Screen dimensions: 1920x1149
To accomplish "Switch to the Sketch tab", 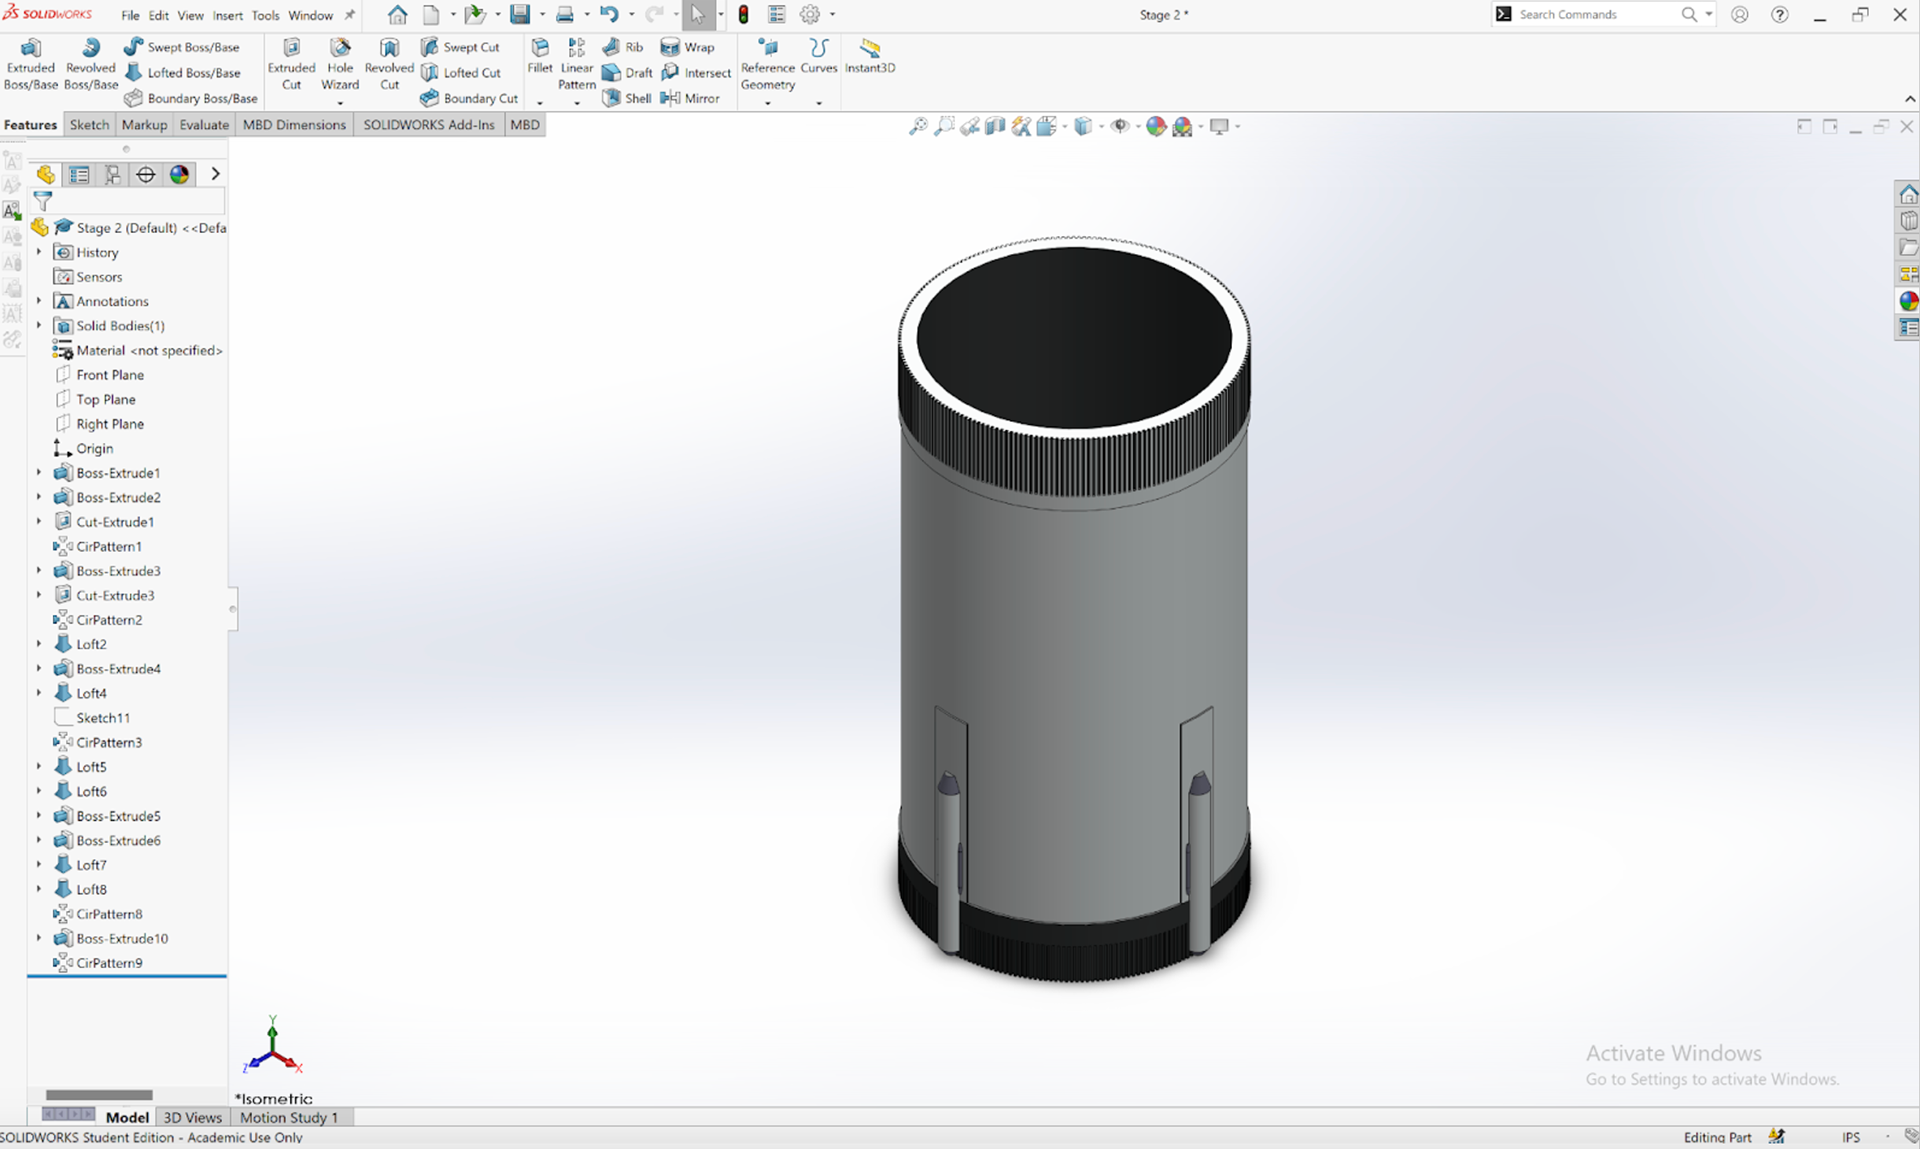I will pyautogui.click(x=89, y=125).
